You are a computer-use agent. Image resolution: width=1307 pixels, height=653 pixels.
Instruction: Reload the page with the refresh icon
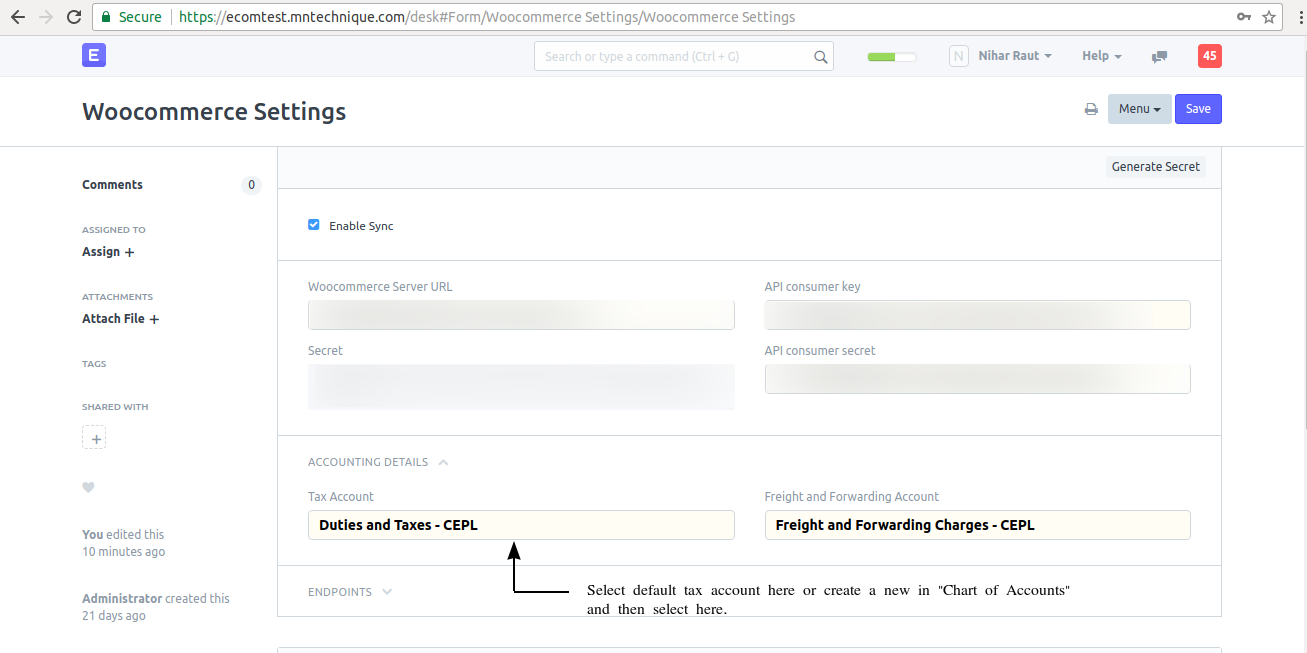[74, 17]
